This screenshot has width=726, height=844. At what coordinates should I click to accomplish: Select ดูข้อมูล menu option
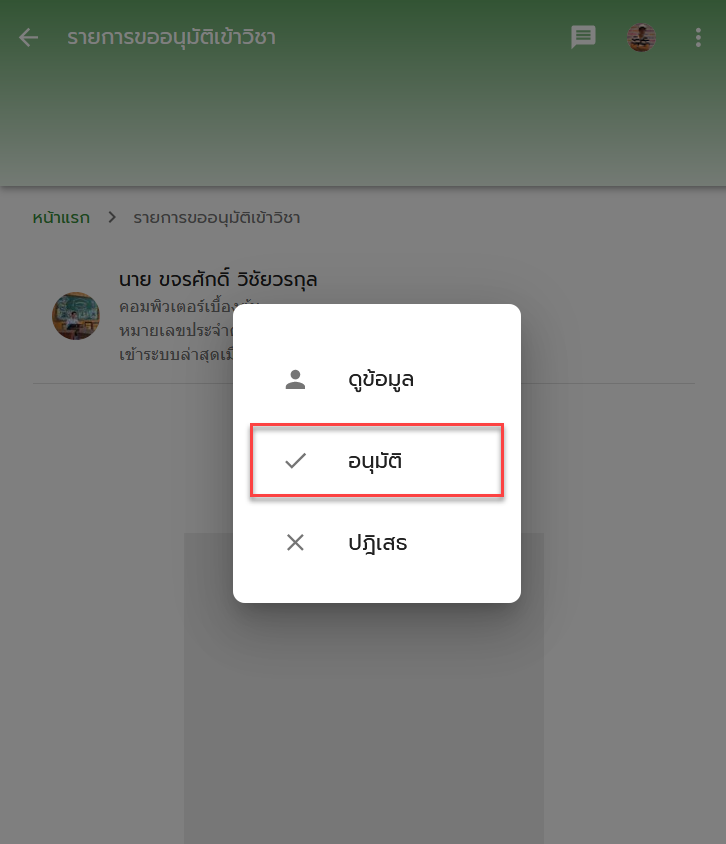click(x=377, y=379)
